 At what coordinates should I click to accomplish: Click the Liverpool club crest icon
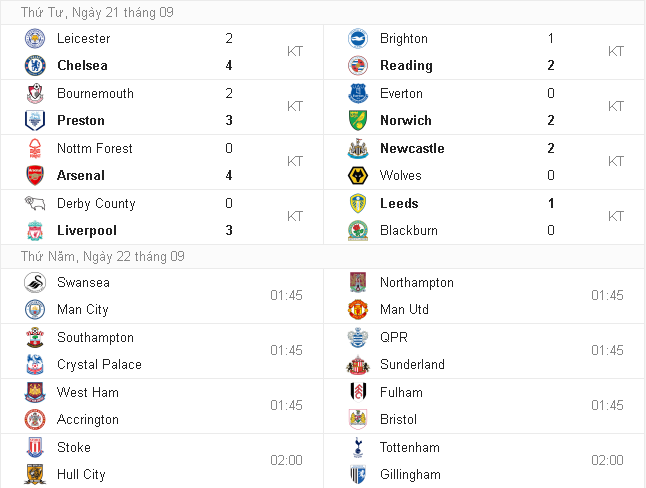36,231
